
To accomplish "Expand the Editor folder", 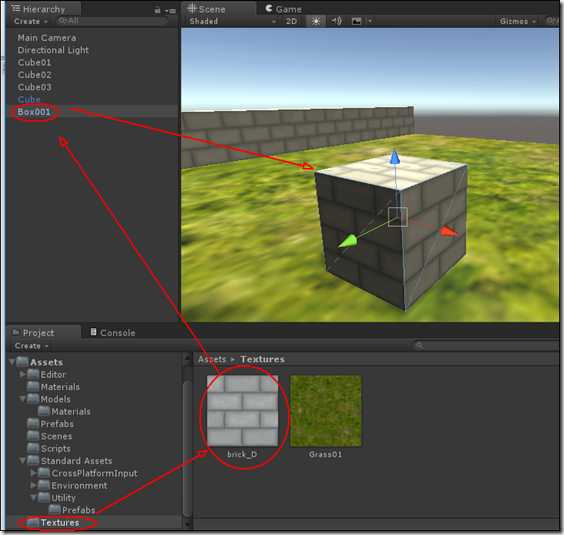I will (23, 374).
